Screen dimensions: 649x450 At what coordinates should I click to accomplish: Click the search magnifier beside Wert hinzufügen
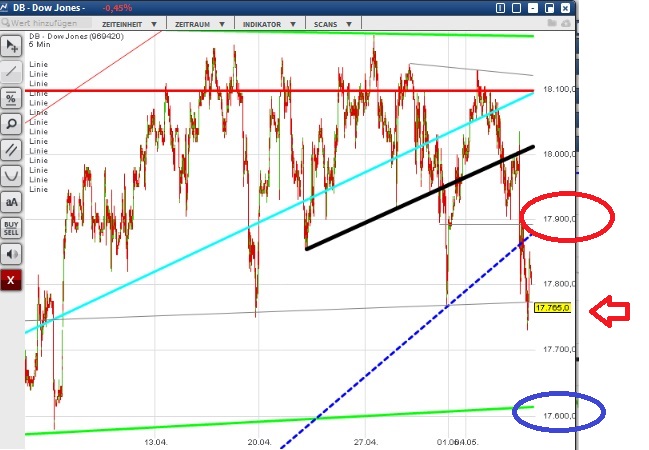click(5, 23)
